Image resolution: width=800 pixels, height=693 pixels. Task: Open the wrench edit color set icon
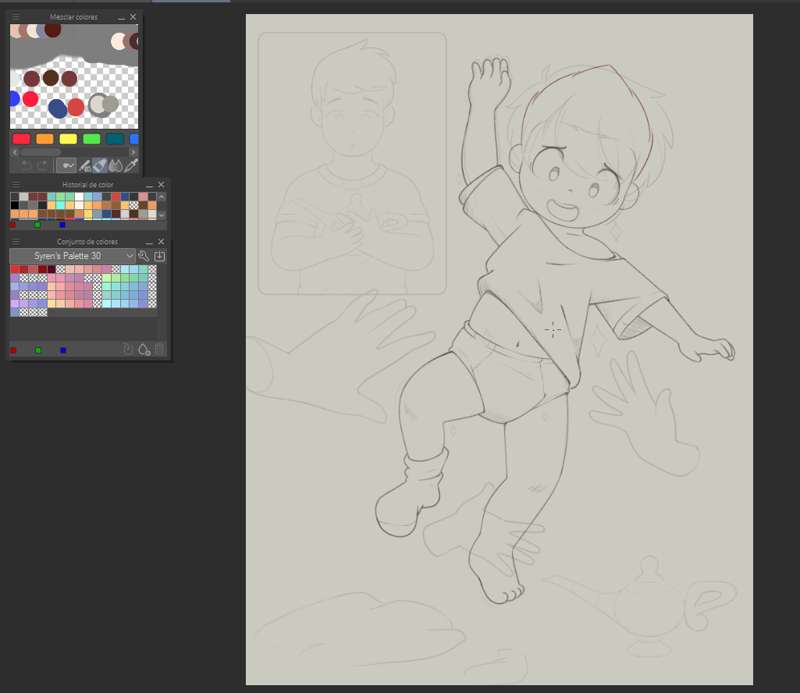click(x=143, y=256)
